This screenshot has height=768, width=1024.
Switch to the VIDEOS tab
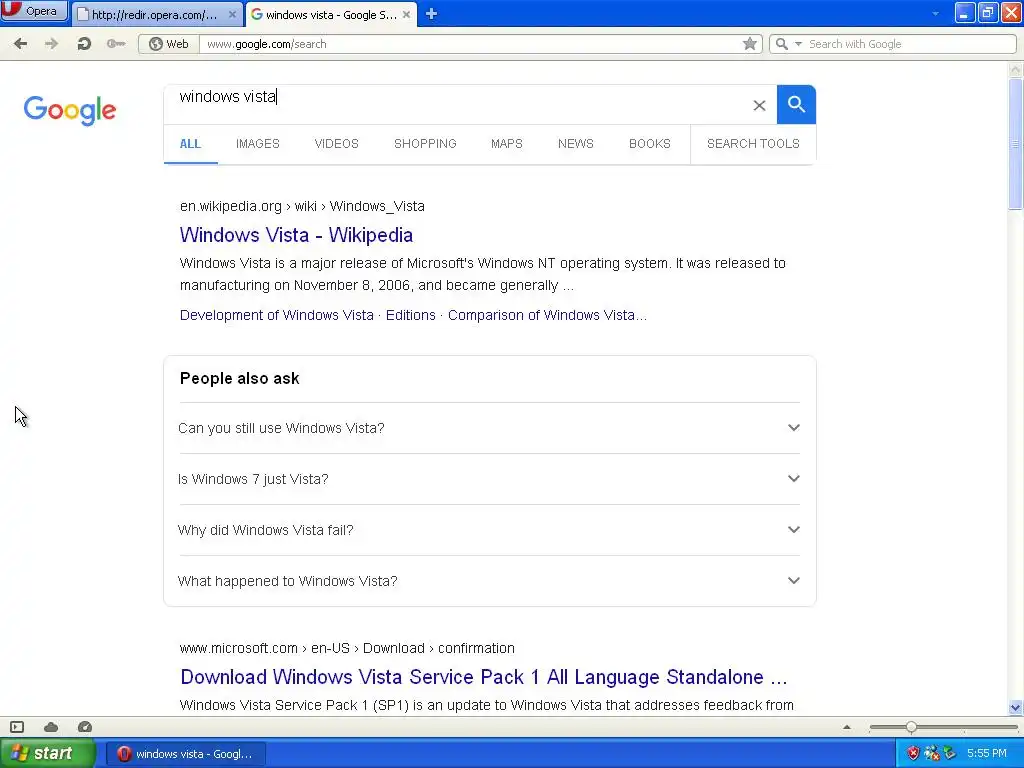(336, 144)
